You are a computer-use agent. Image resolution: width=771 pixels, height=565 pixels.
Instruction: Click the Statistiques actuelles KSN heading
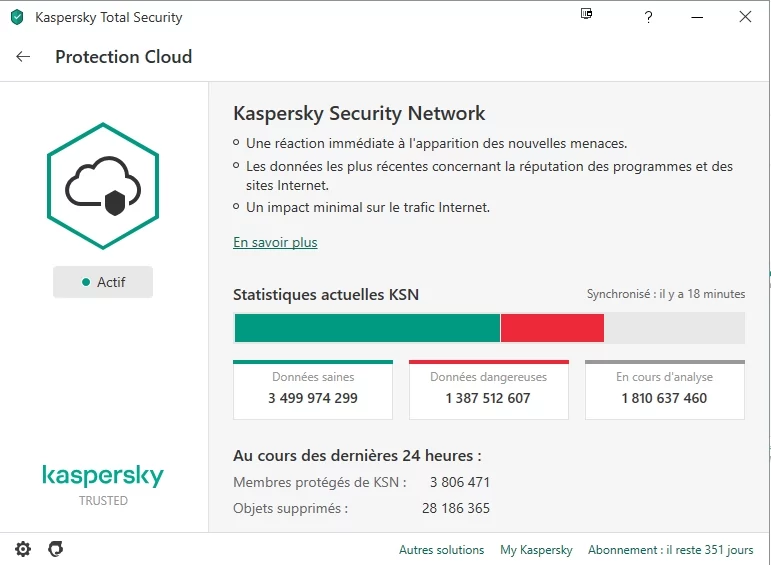[x=326, y=295]
